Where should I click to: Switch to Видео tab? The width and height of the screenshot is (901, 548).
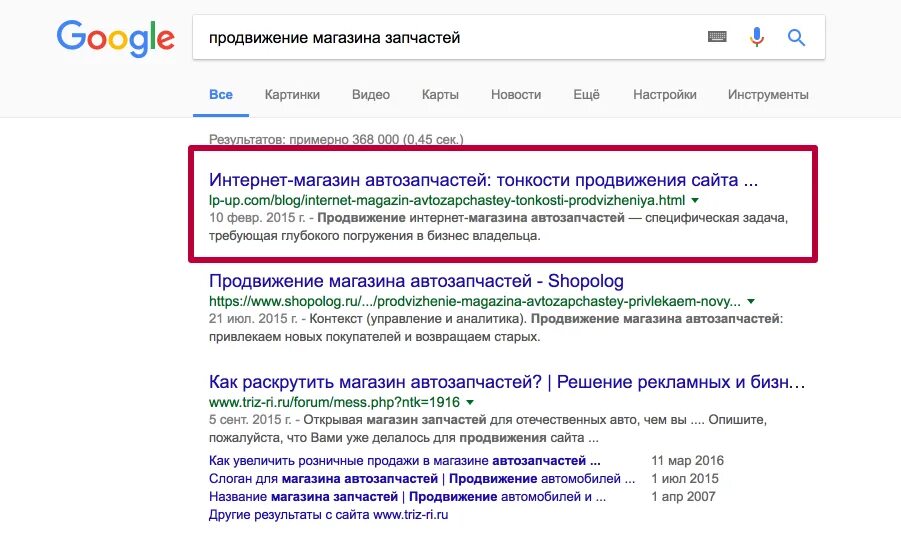(x=371, y=95)
